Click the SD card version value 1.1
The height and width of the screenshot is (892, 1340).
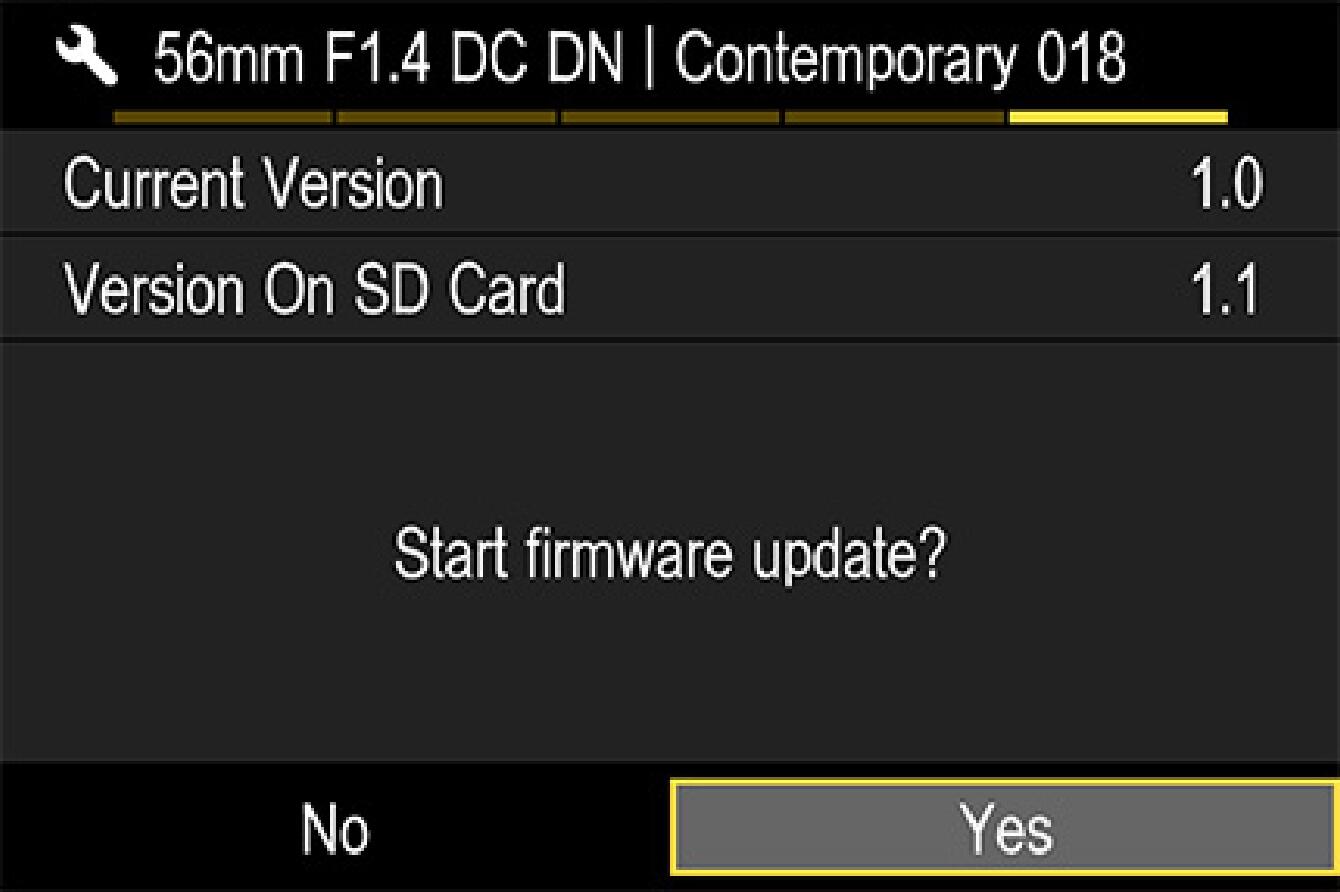[1228, 289]
